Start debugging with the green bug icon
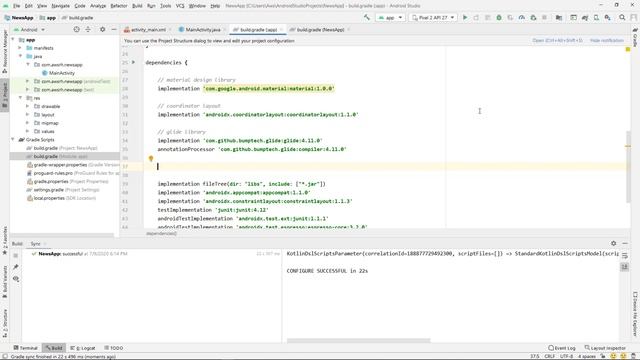This screenshot has width=640, height=360. (x=499, y=18)
